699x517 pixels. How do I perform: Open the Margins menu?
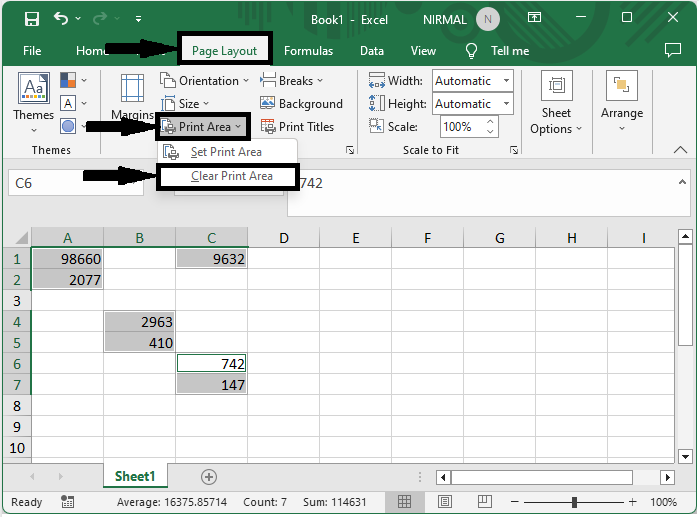click(x=132, y=97)
